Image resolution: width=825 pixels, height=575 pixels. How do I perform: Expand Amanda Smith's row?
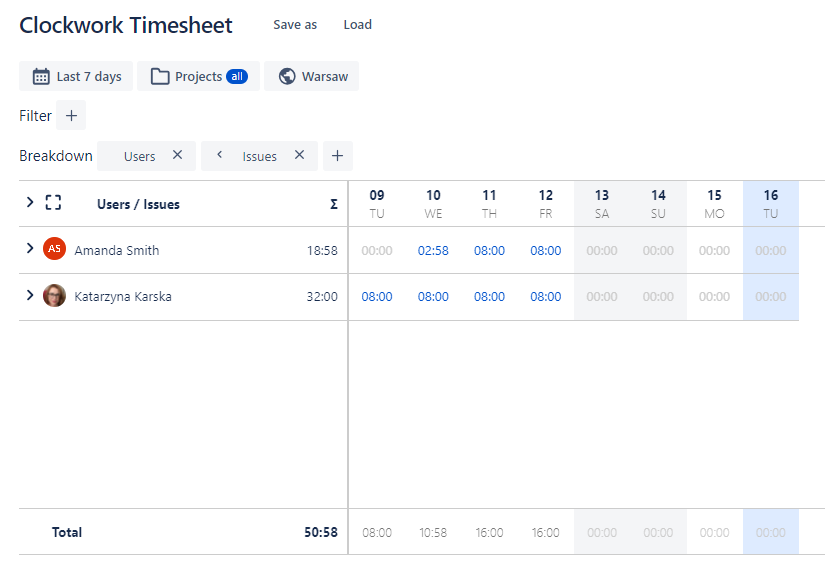(30, 249)
